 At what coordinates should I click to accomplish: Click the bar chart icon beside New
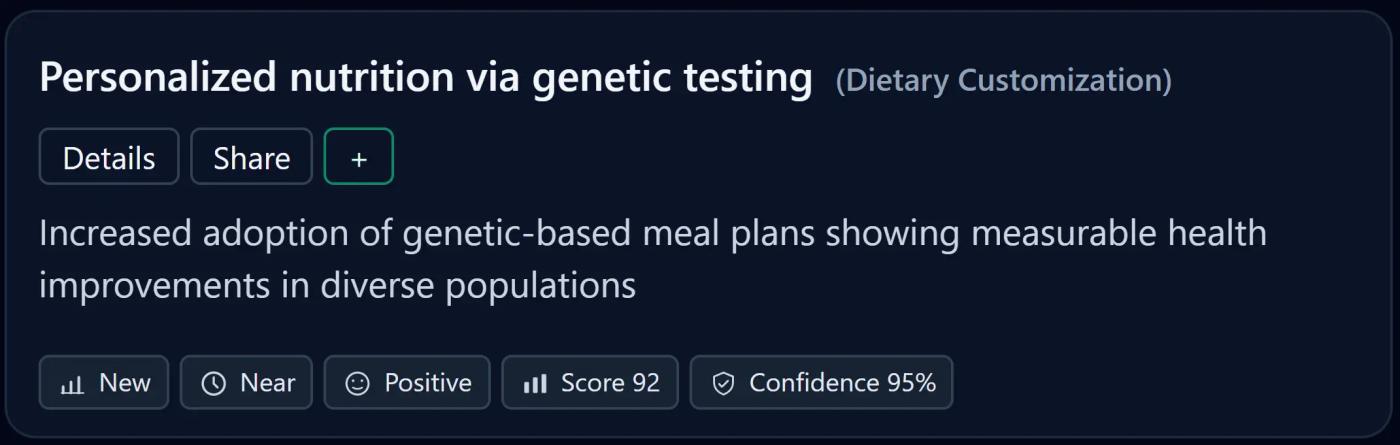point(72,384)
